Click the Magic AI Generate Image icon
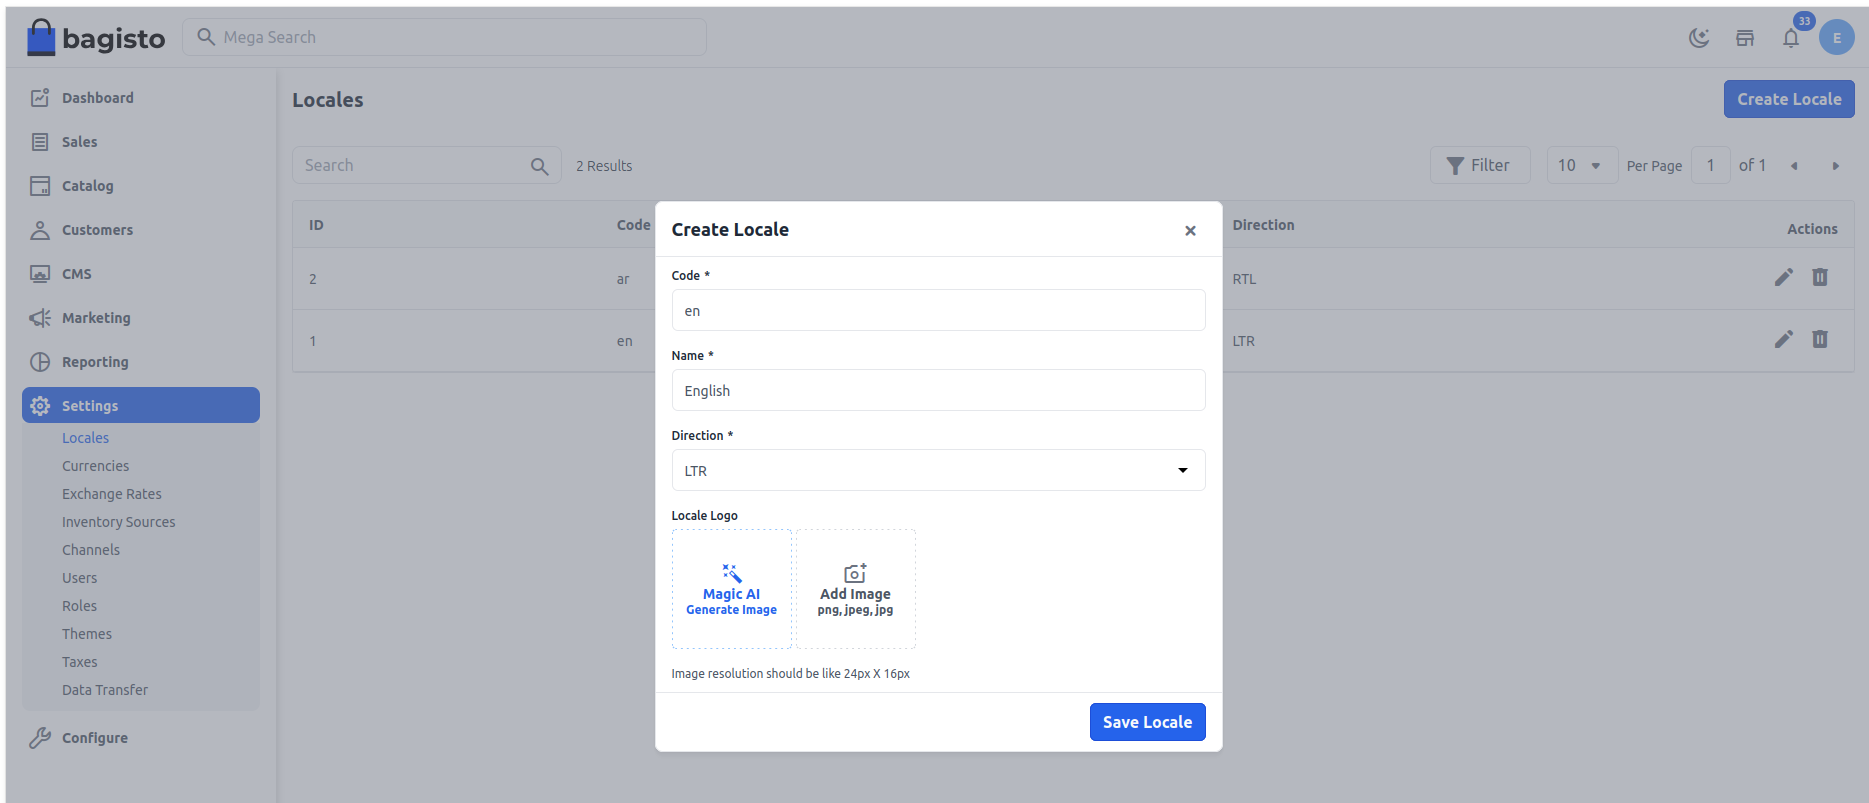1869x803 pixels. pyautogui.click(x=731, y=573)
